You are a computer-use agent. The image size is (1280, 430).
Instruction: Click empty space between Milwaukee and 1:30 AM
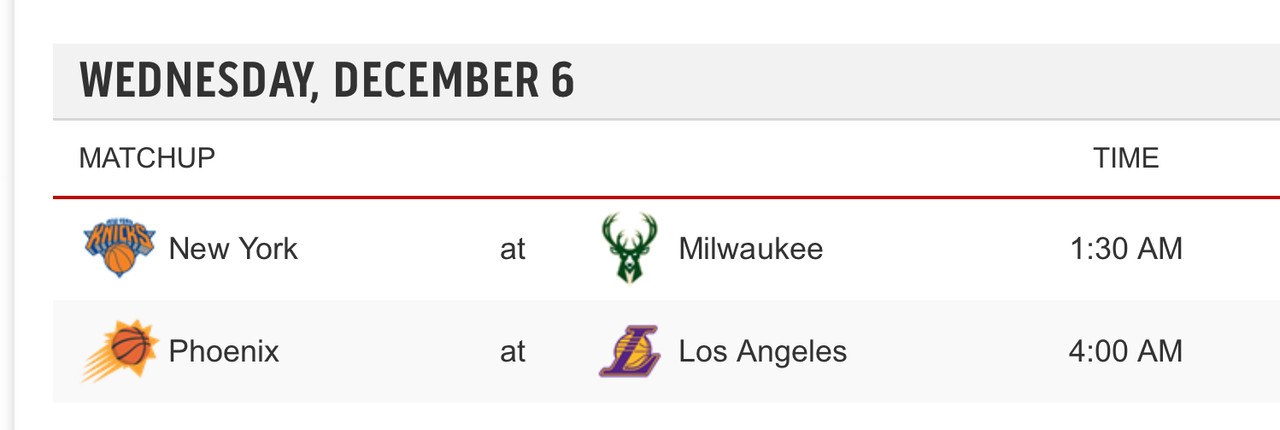pyautogui.click(x=946, y=248)
